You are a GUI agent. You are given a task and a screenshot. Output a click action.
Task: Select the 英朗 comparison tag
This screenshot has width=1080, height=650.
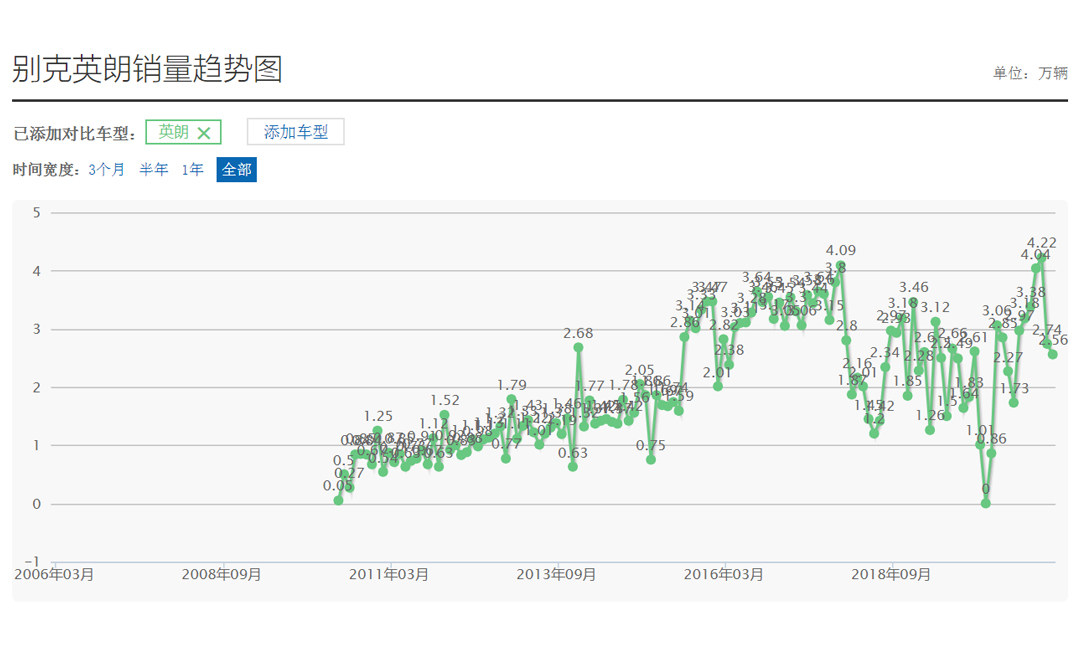pyautogui.click(x=173, y=132)
